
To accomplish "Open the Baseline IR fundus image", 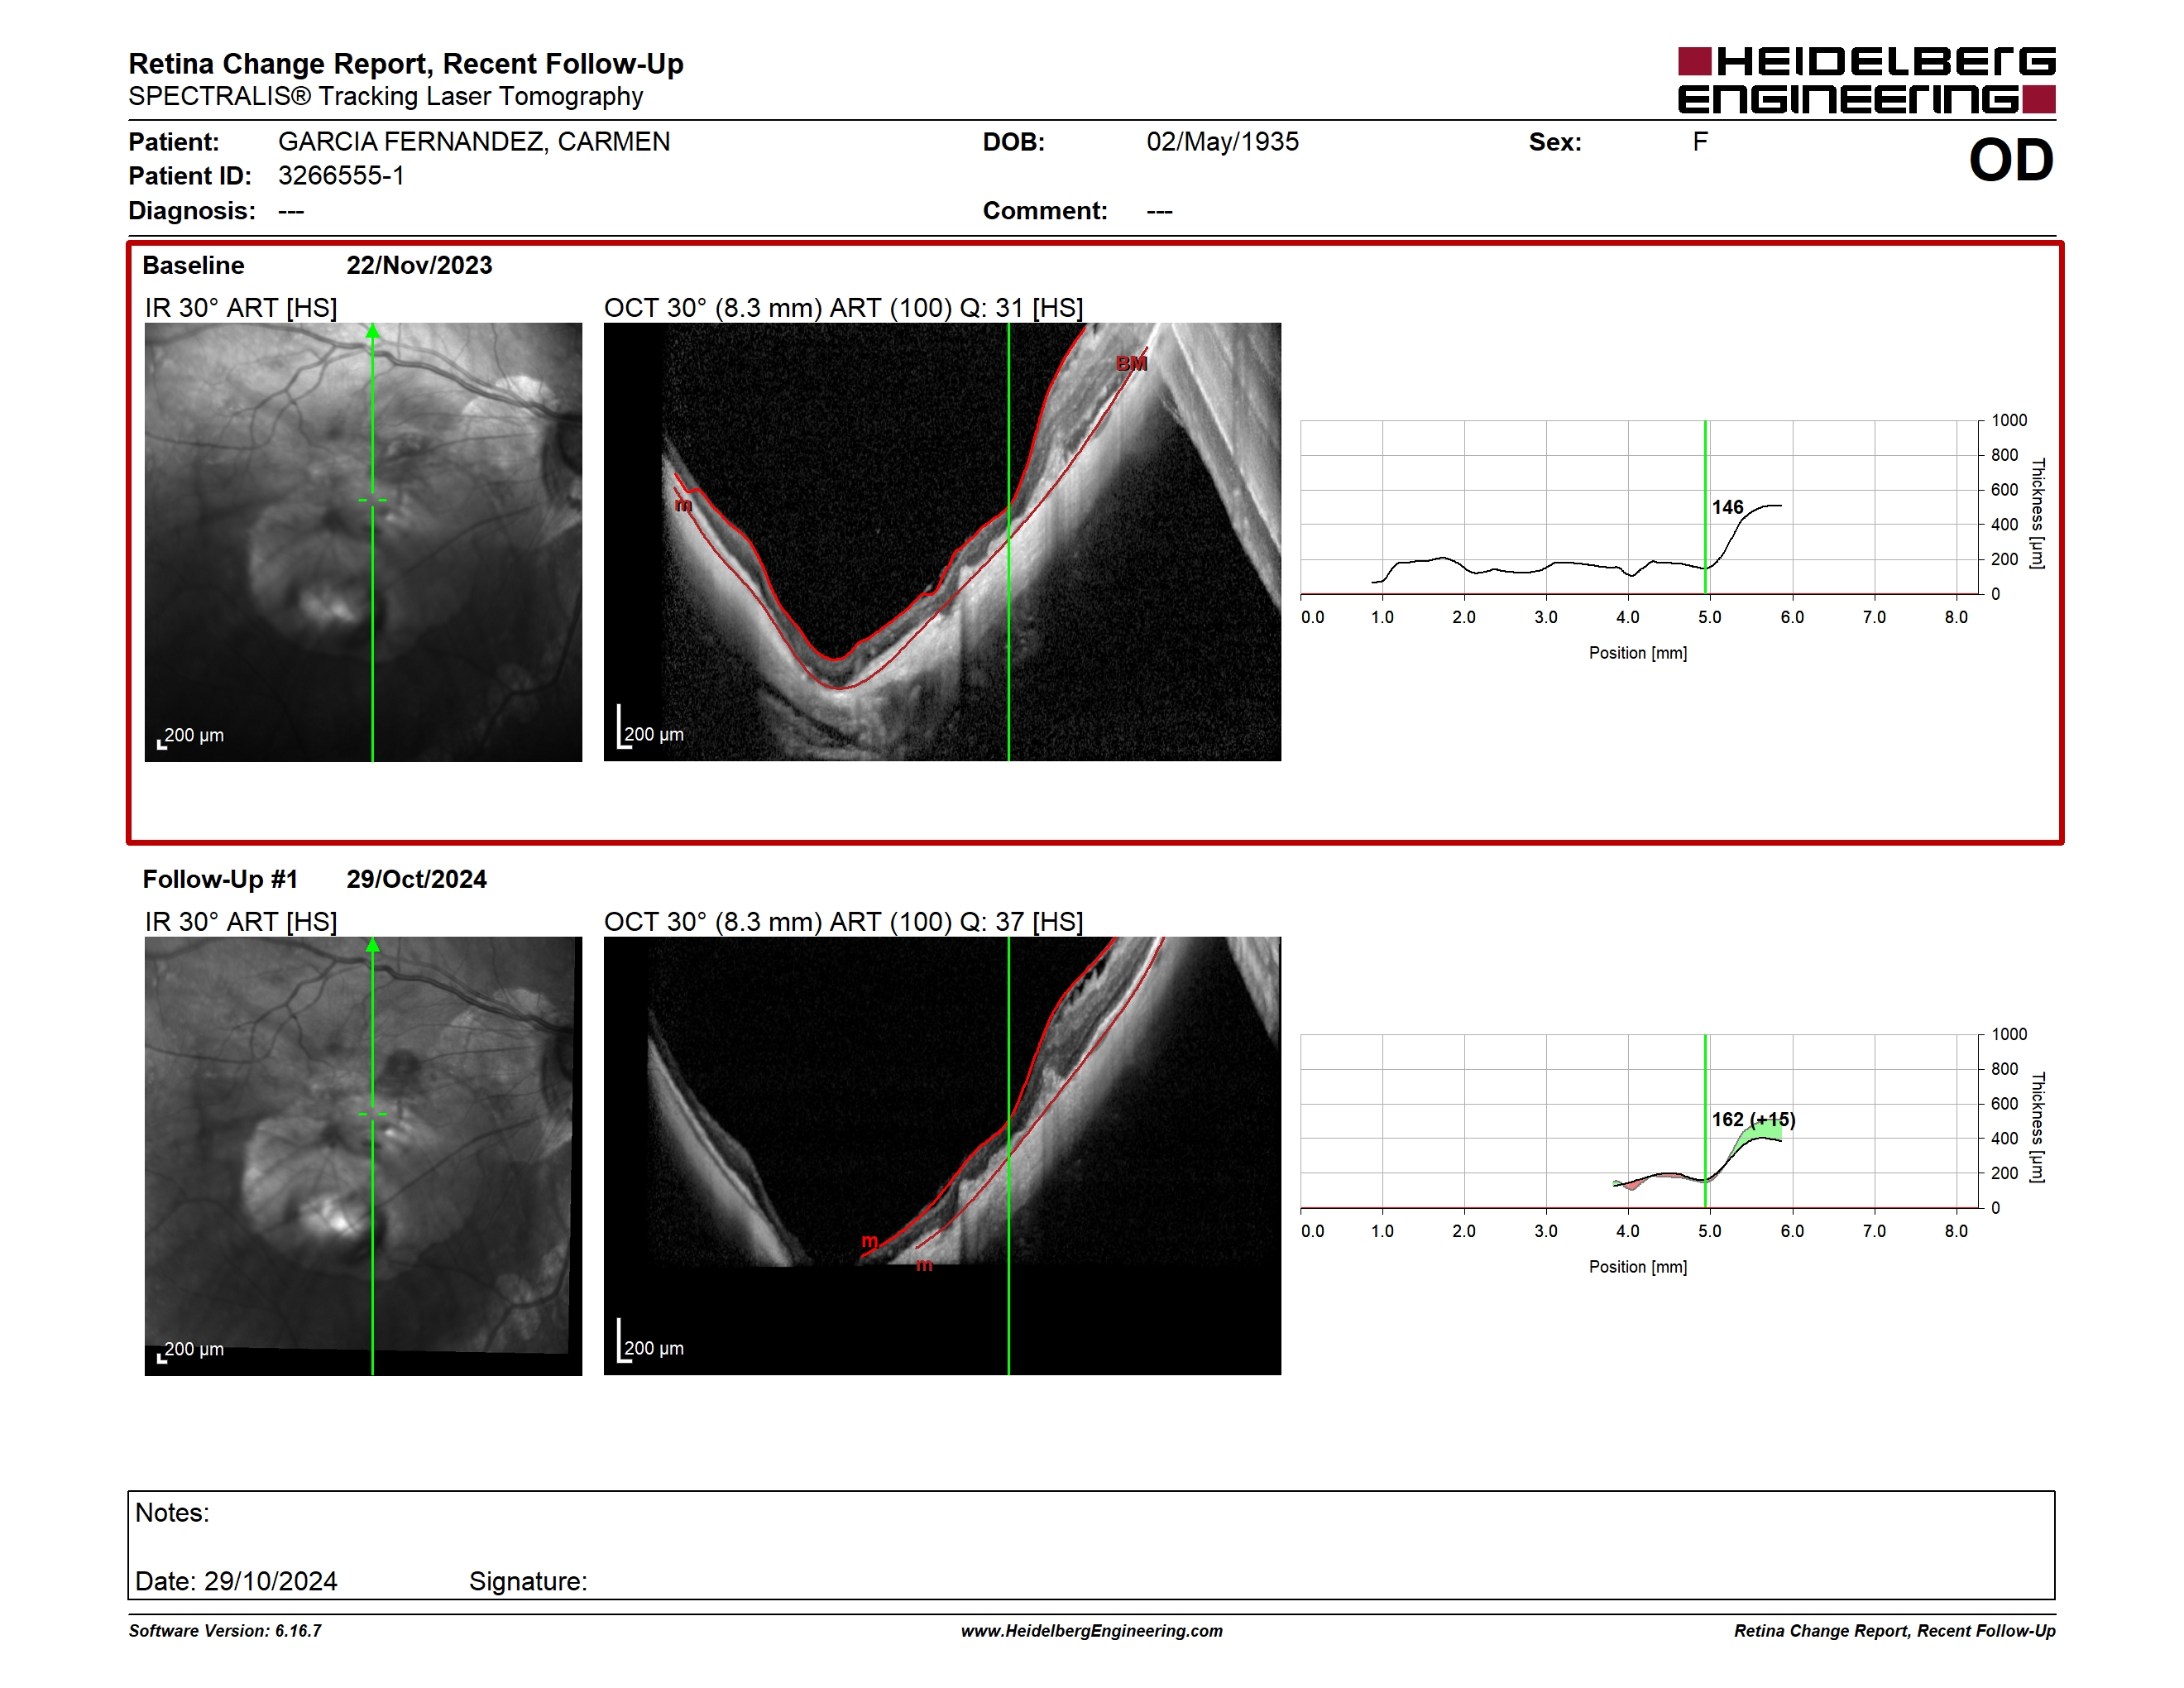I will click(x=363, y=542).
